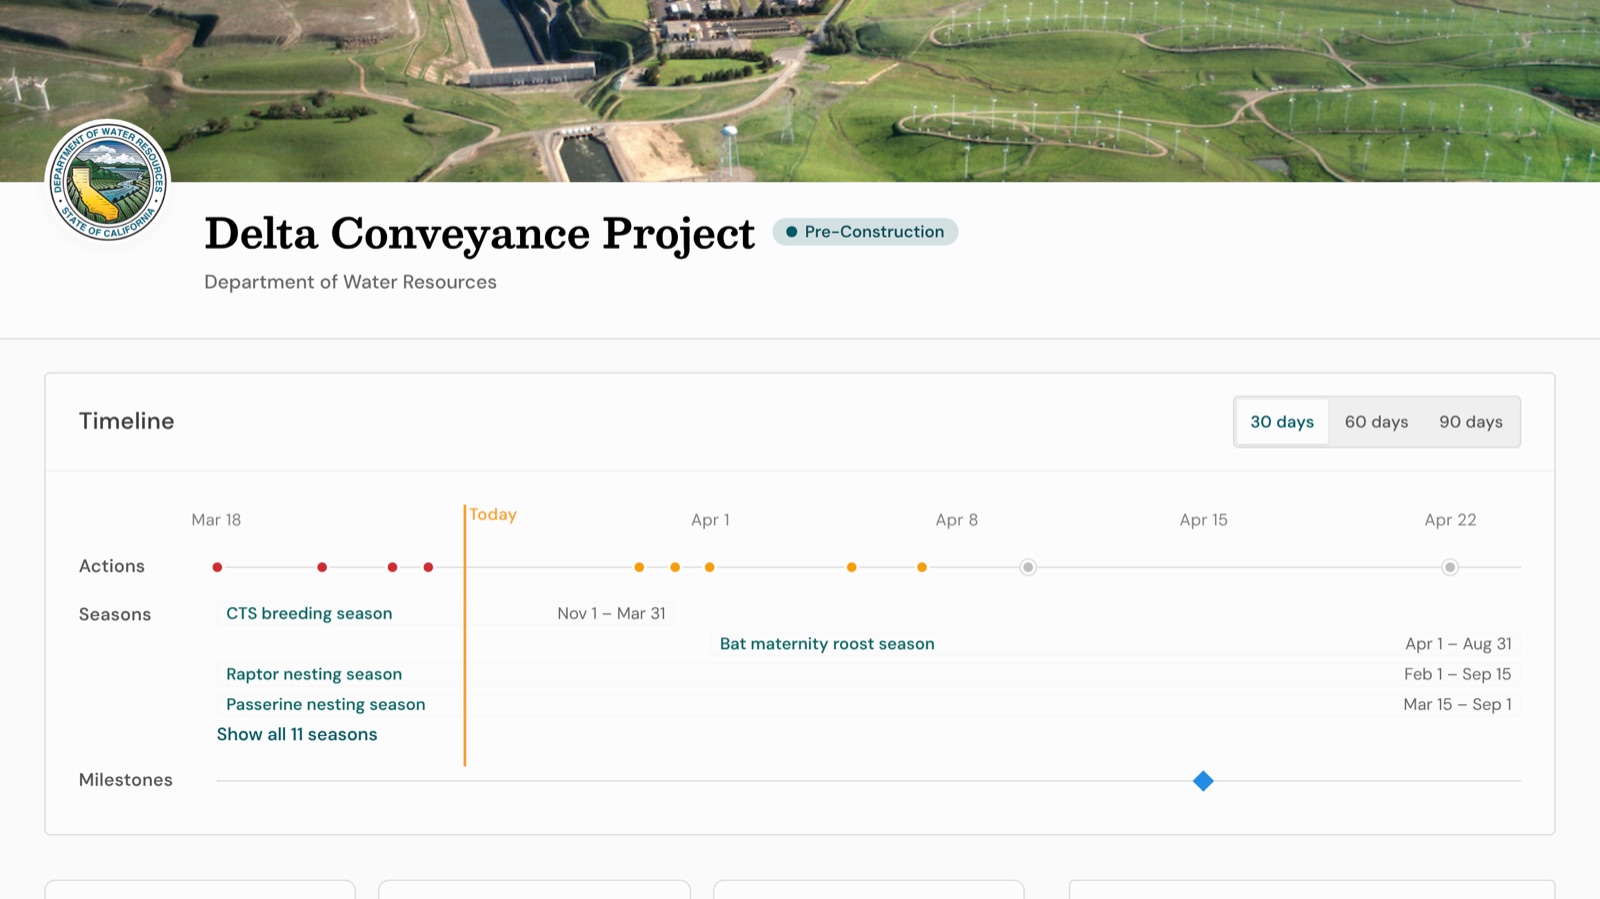Screen dimensions: 1600x899
Task: Click the Delta Conveyance Project title
Action: click(x=479, y=233)
